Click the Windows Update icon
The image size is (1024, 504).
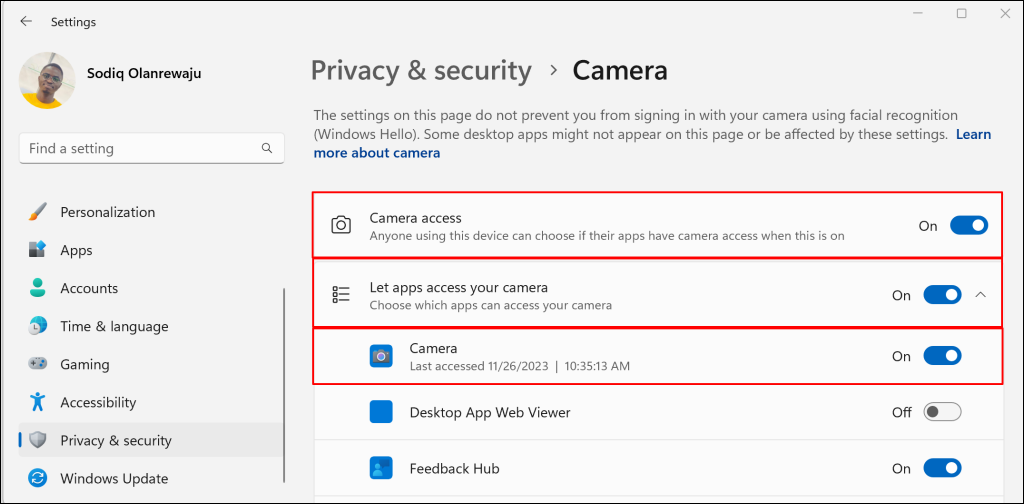click(38, 478)
